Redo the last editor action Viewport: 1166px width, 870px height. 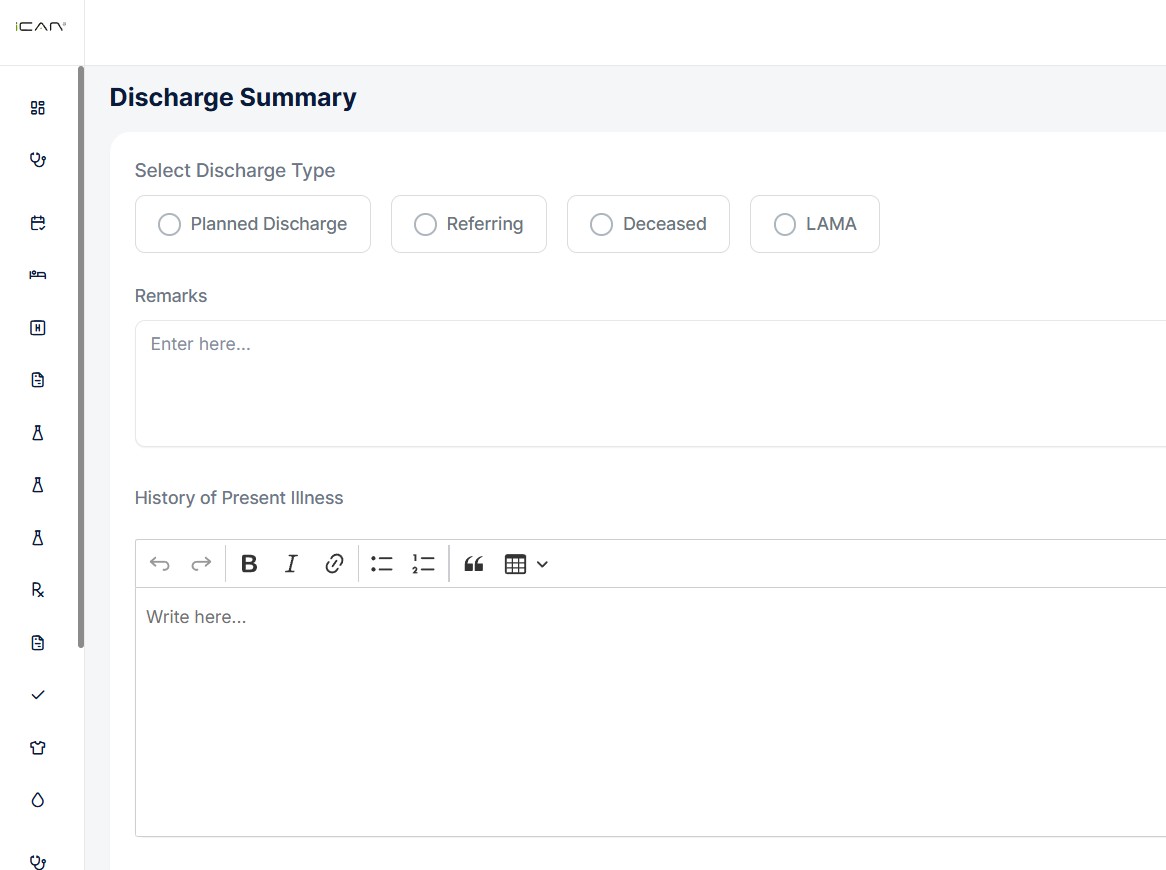[x=201, y=564]
